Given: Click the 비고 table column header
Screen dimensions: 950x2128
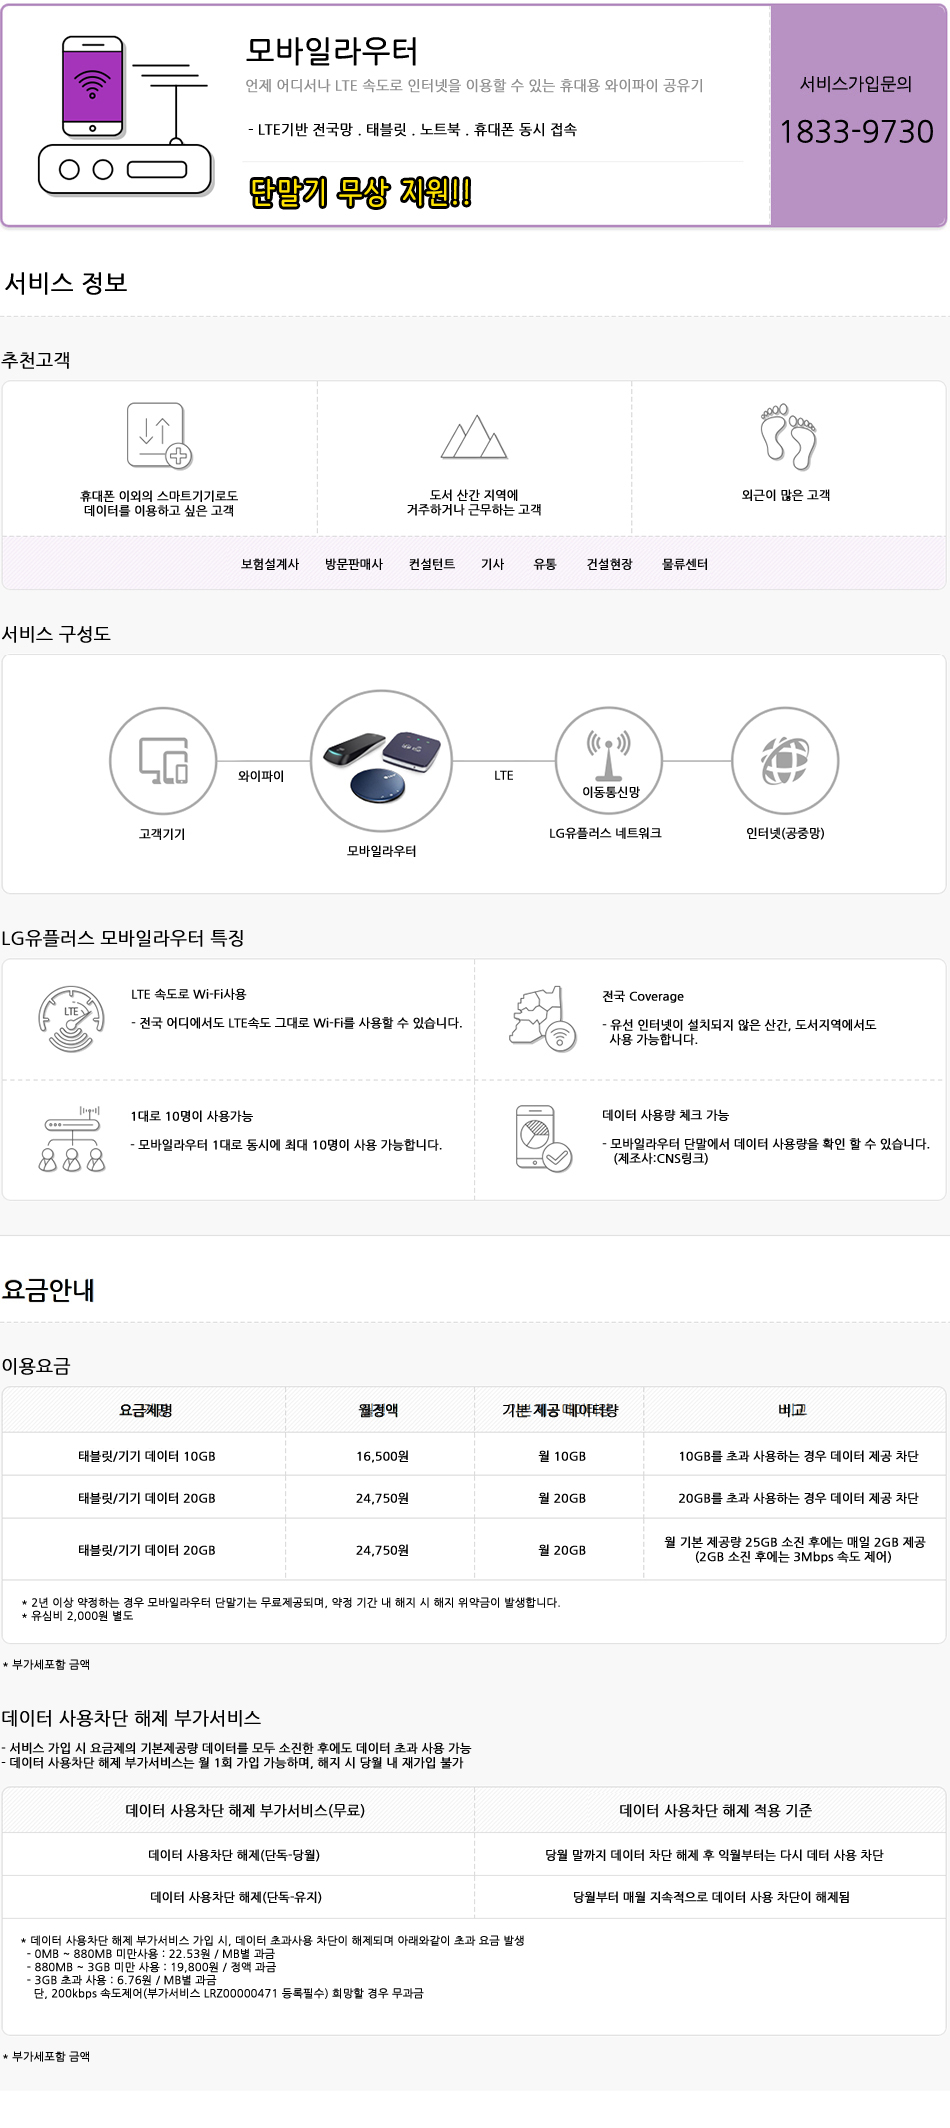Looking at the screenshot, I should [792, 1410].
